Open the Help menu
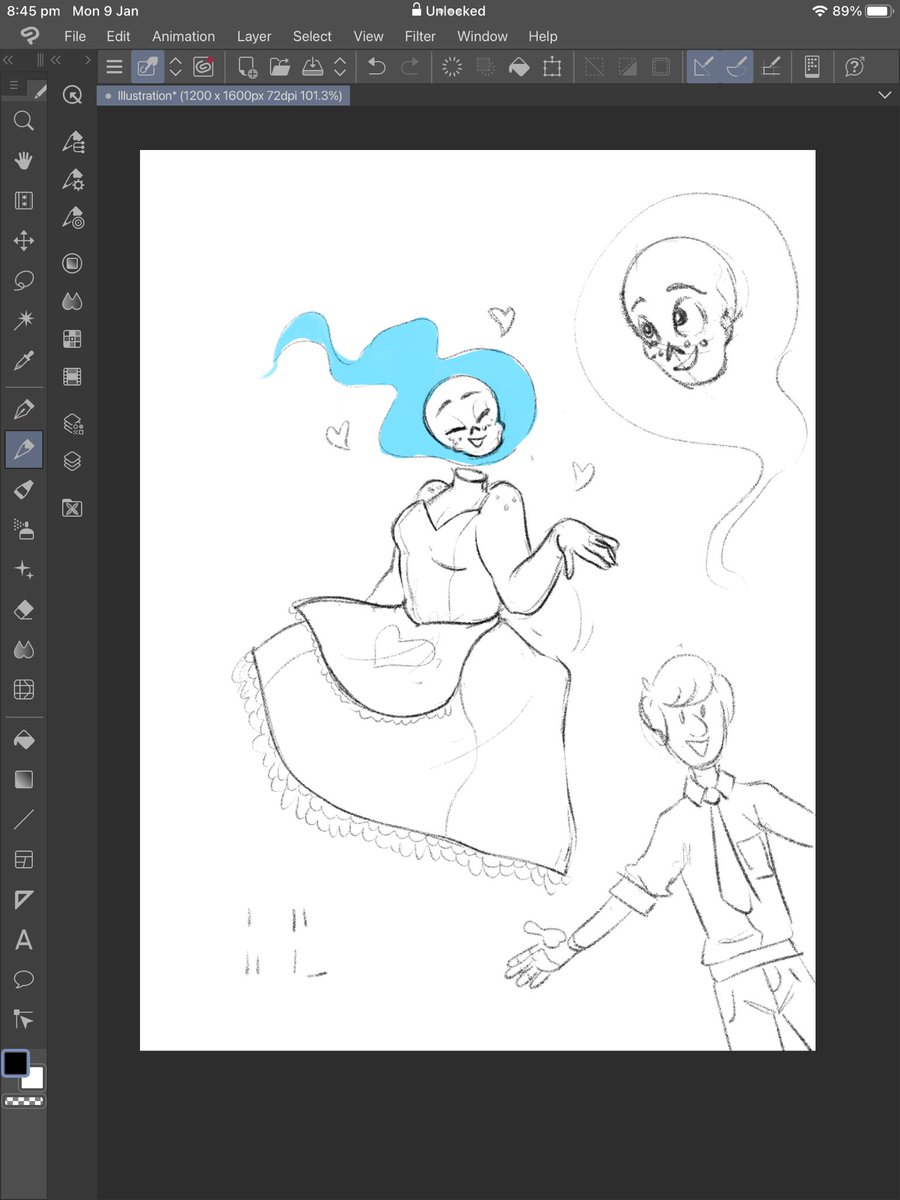The height and width of the screenshot is (1200, 900). coord(543,36)
